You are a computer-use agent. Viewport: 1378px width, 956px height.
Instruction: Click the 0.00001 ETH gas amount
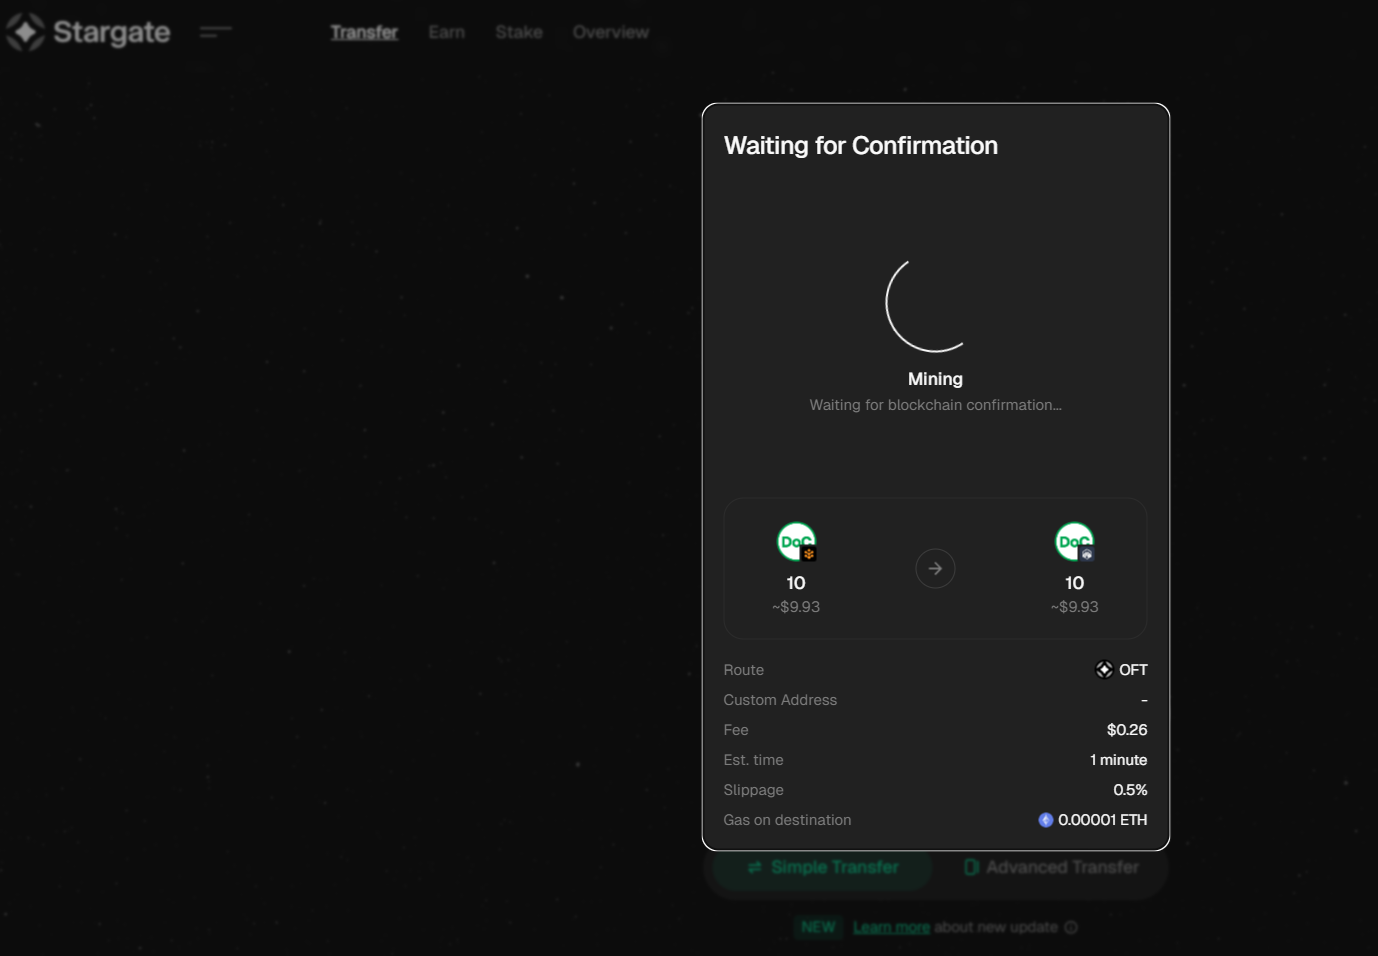click(1102, 820)
